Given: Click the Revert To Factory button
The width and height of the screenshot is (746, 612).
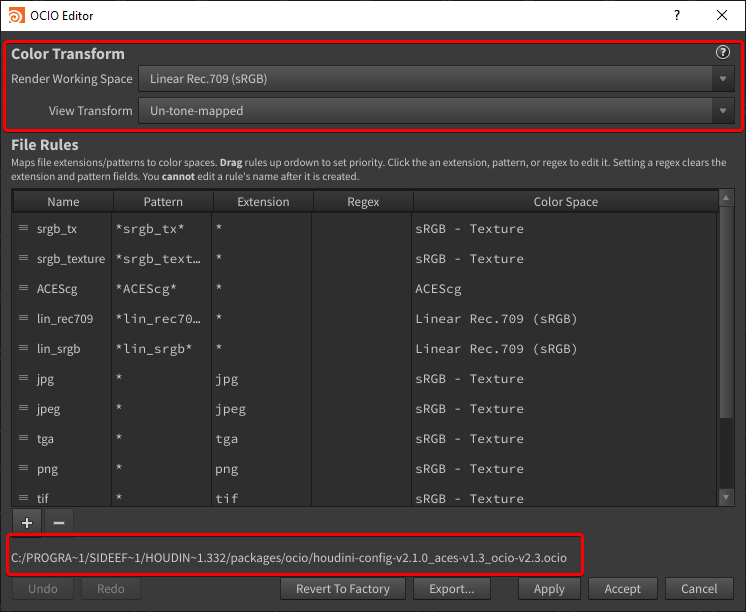Looking at the screenshot, I should pos(343,589).
